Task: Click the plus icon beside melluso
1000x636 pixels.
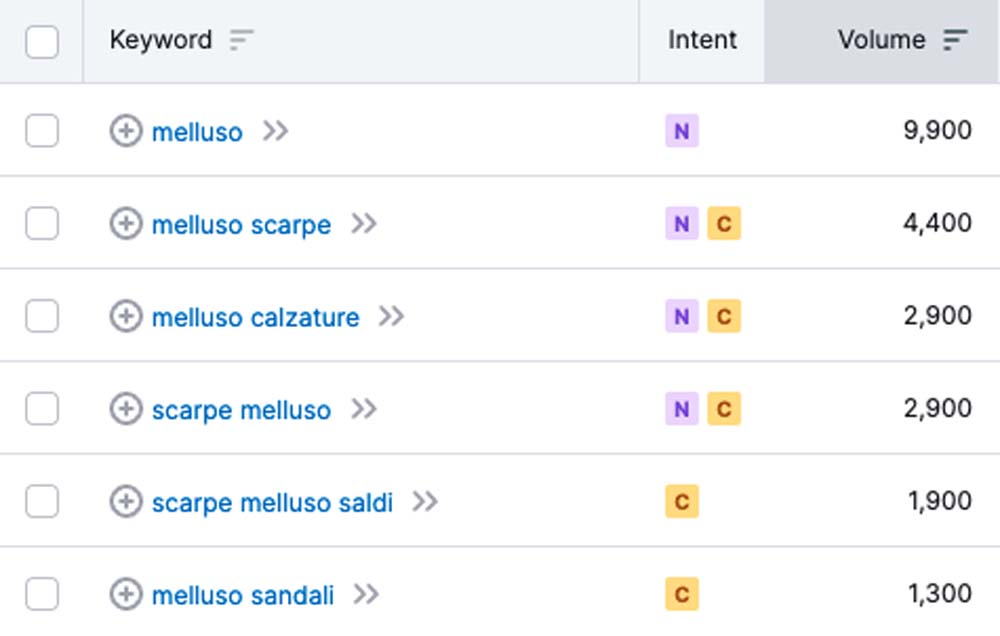Action: click(x=125, y=131)
